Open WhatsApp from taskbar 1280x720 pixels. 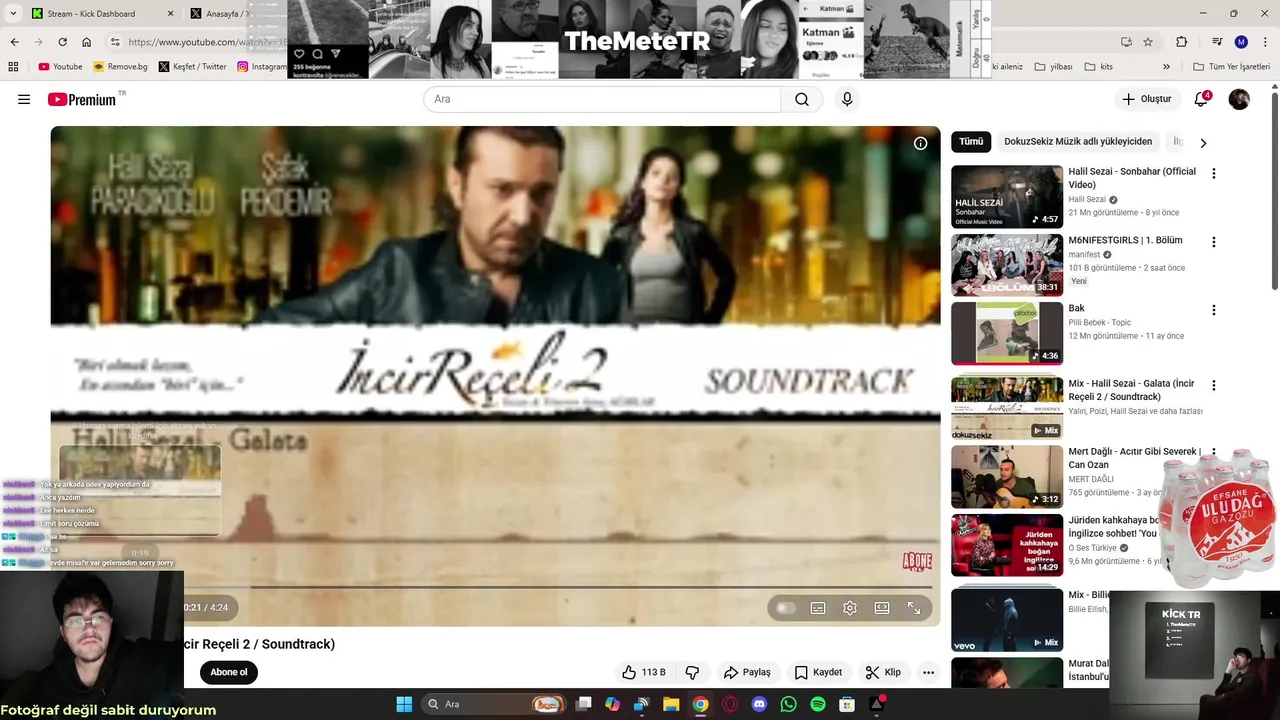788,704
